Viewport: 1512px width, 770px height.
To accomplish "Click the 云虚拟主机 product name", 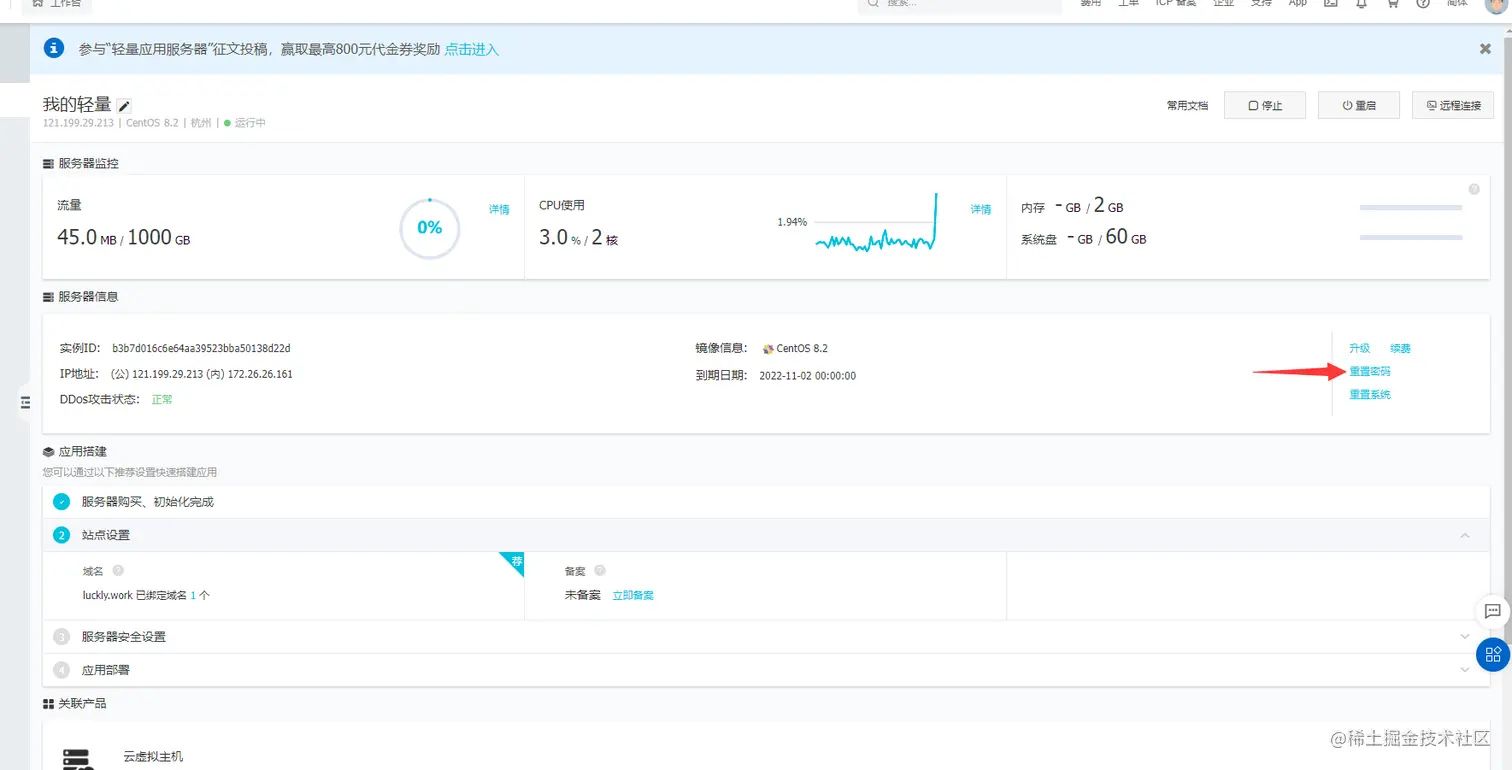I will [153, 757].
